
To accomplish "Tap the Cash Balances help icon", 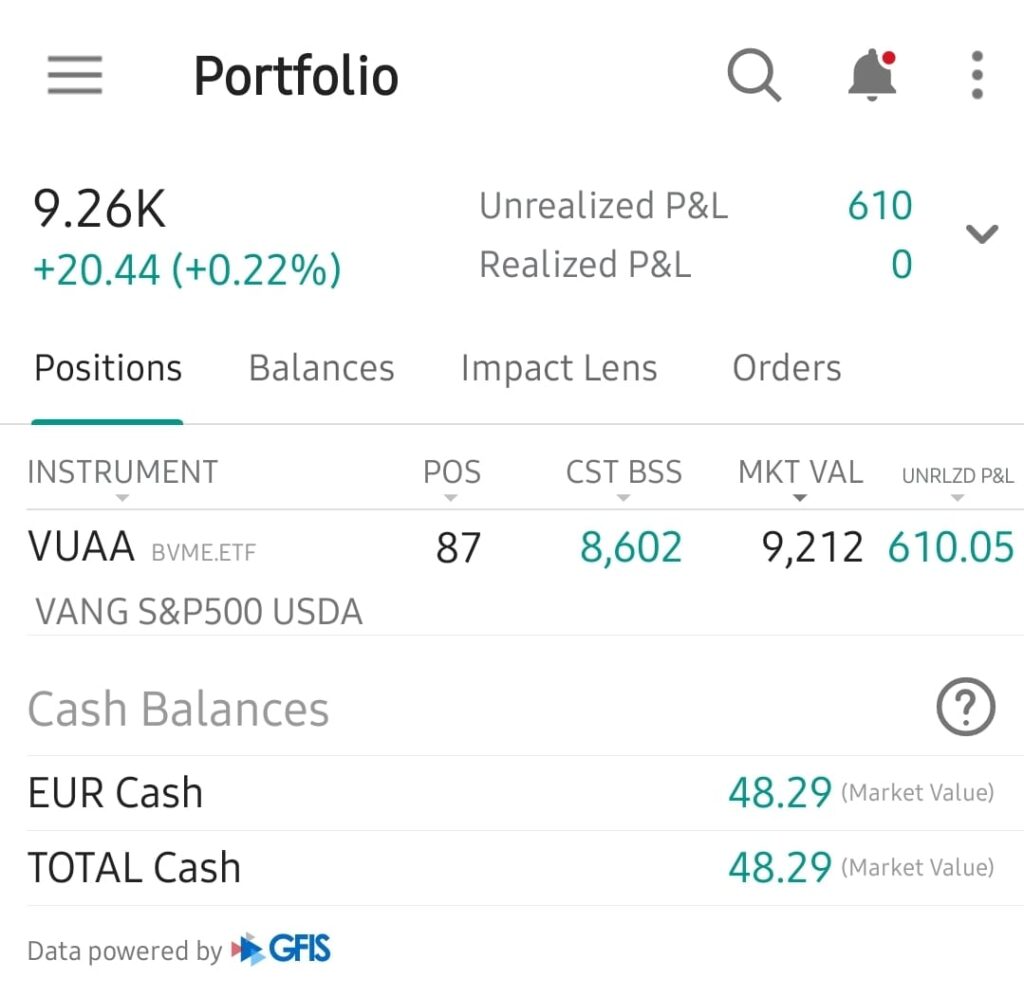I will pos(965,708).
